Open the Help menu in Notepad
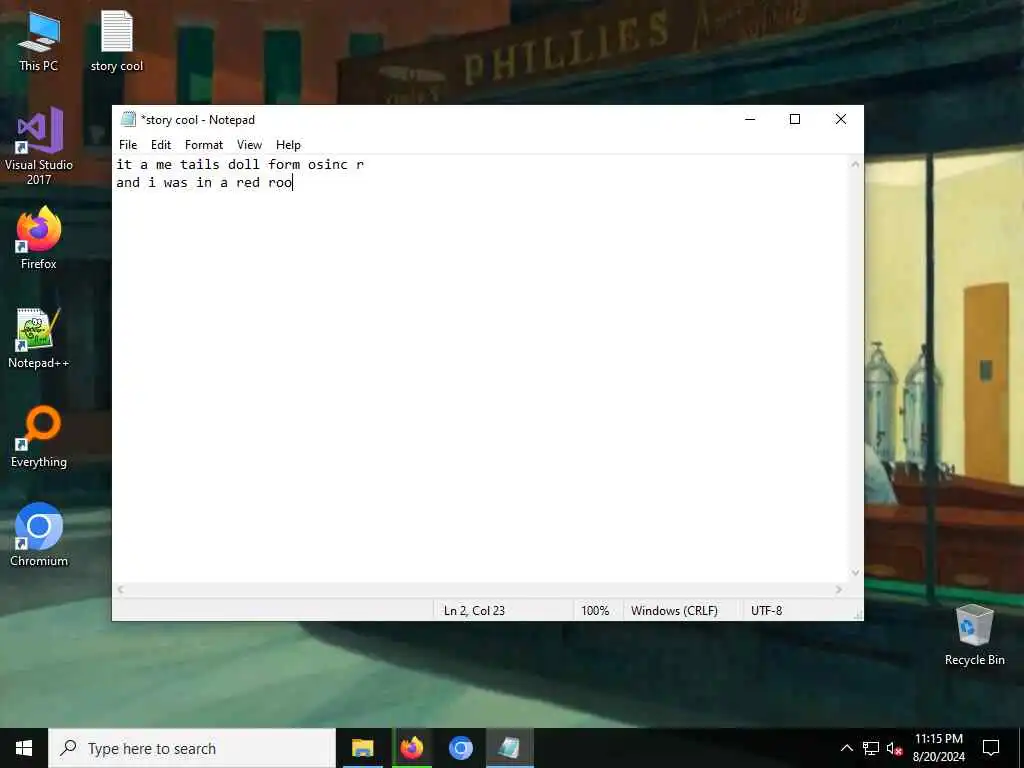This screenshot has height=768, width=1024. [x=288, y=145]
